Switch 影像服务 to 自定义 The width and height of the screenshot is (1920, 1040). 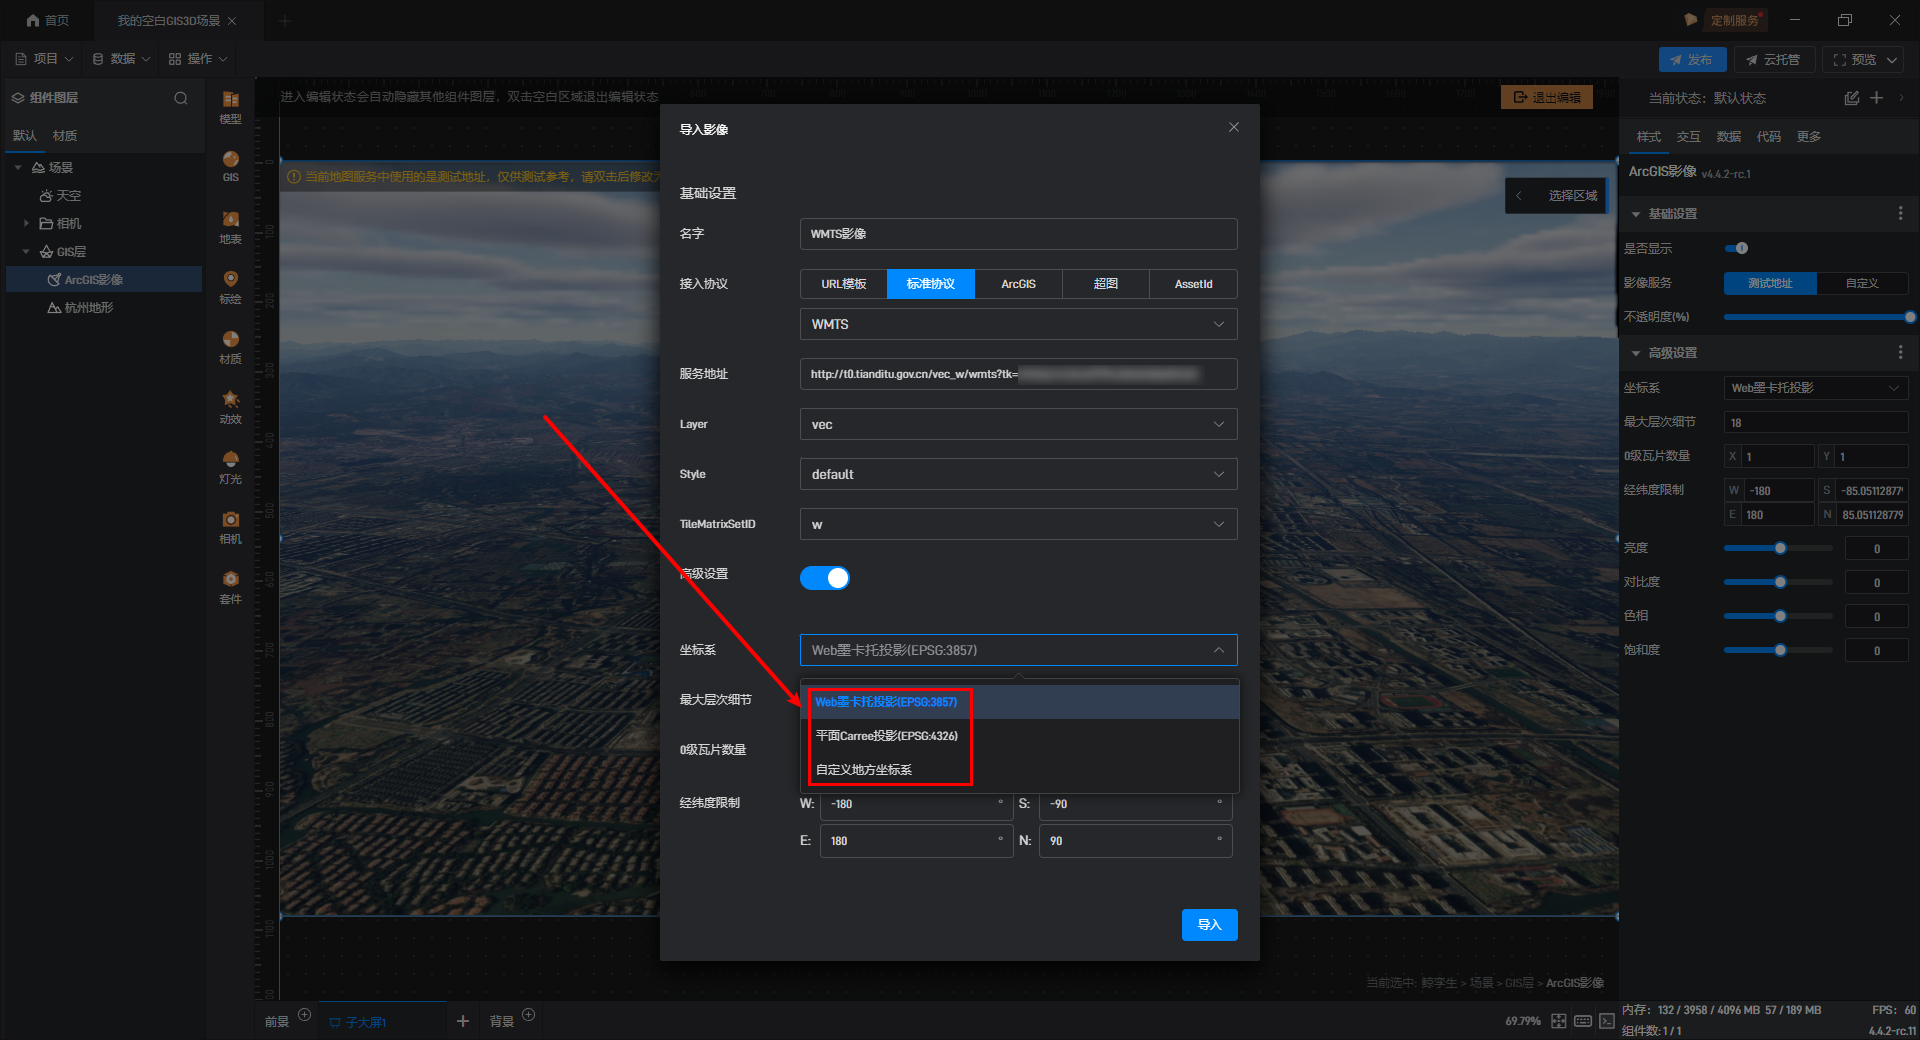[x=1861, y=283]
